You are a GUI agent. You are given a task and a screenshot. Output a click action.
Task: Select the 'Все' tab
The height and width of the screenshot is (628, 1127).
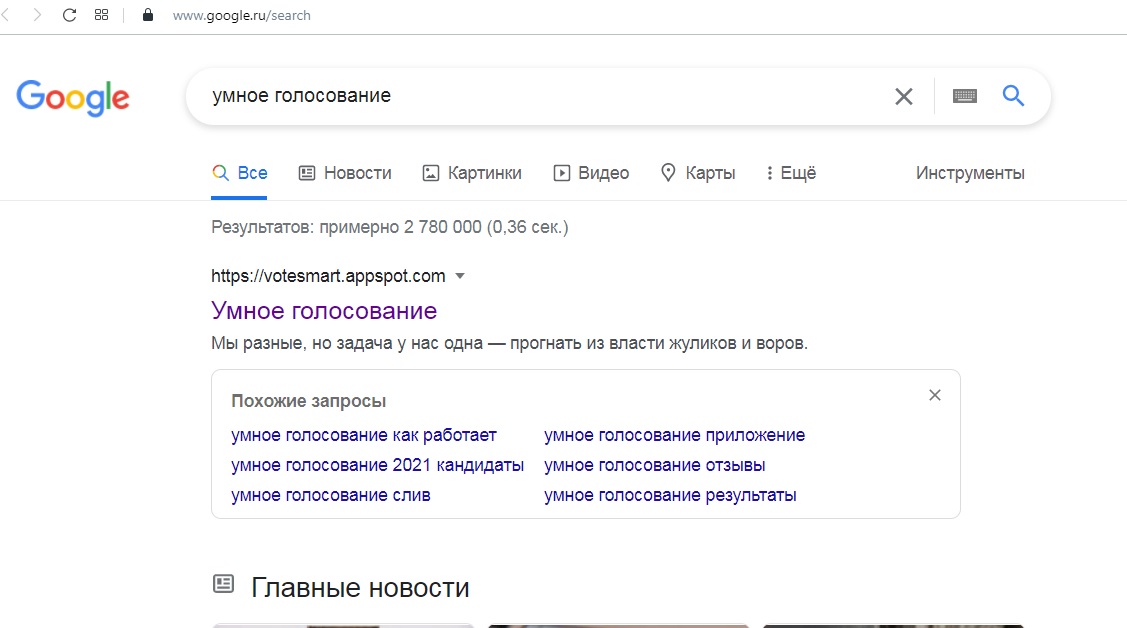point(239,173)
